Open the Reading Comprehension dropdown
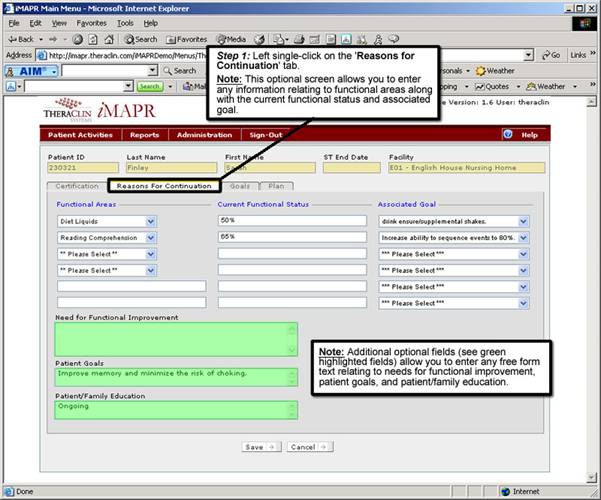 151,237
